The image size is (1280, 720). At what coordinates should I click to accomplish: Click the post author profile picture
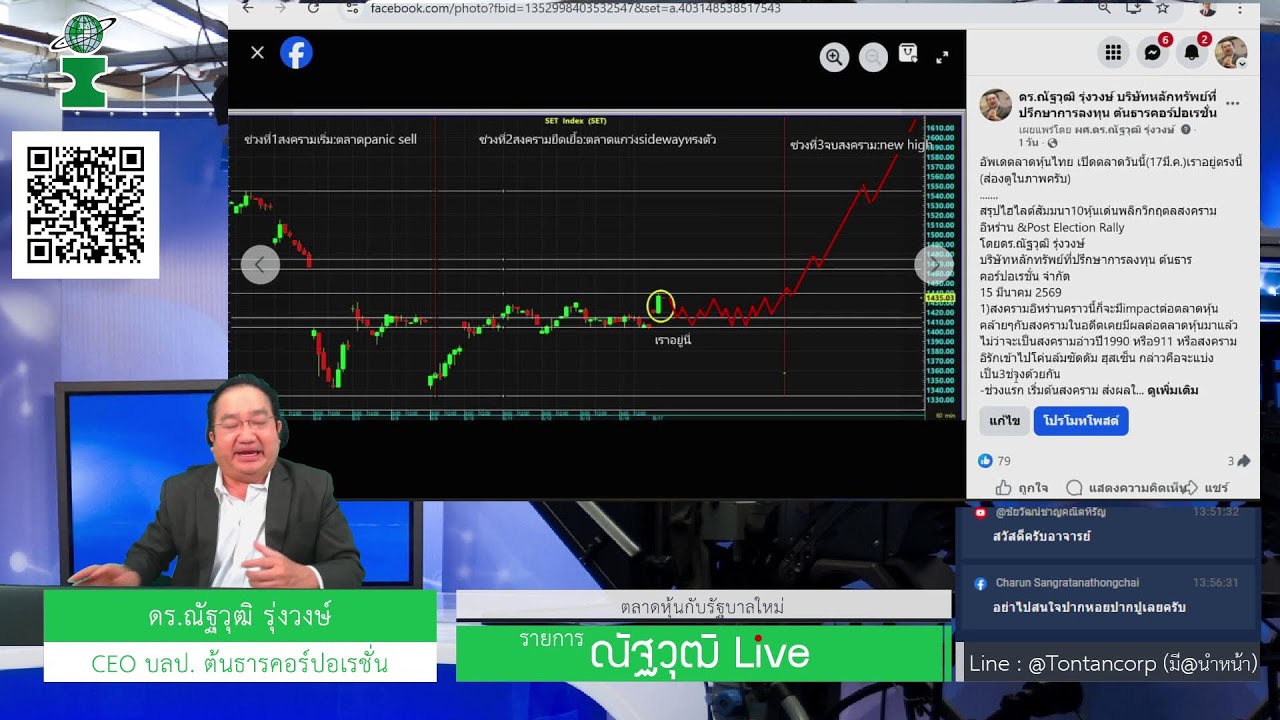[x=995, y=105]
